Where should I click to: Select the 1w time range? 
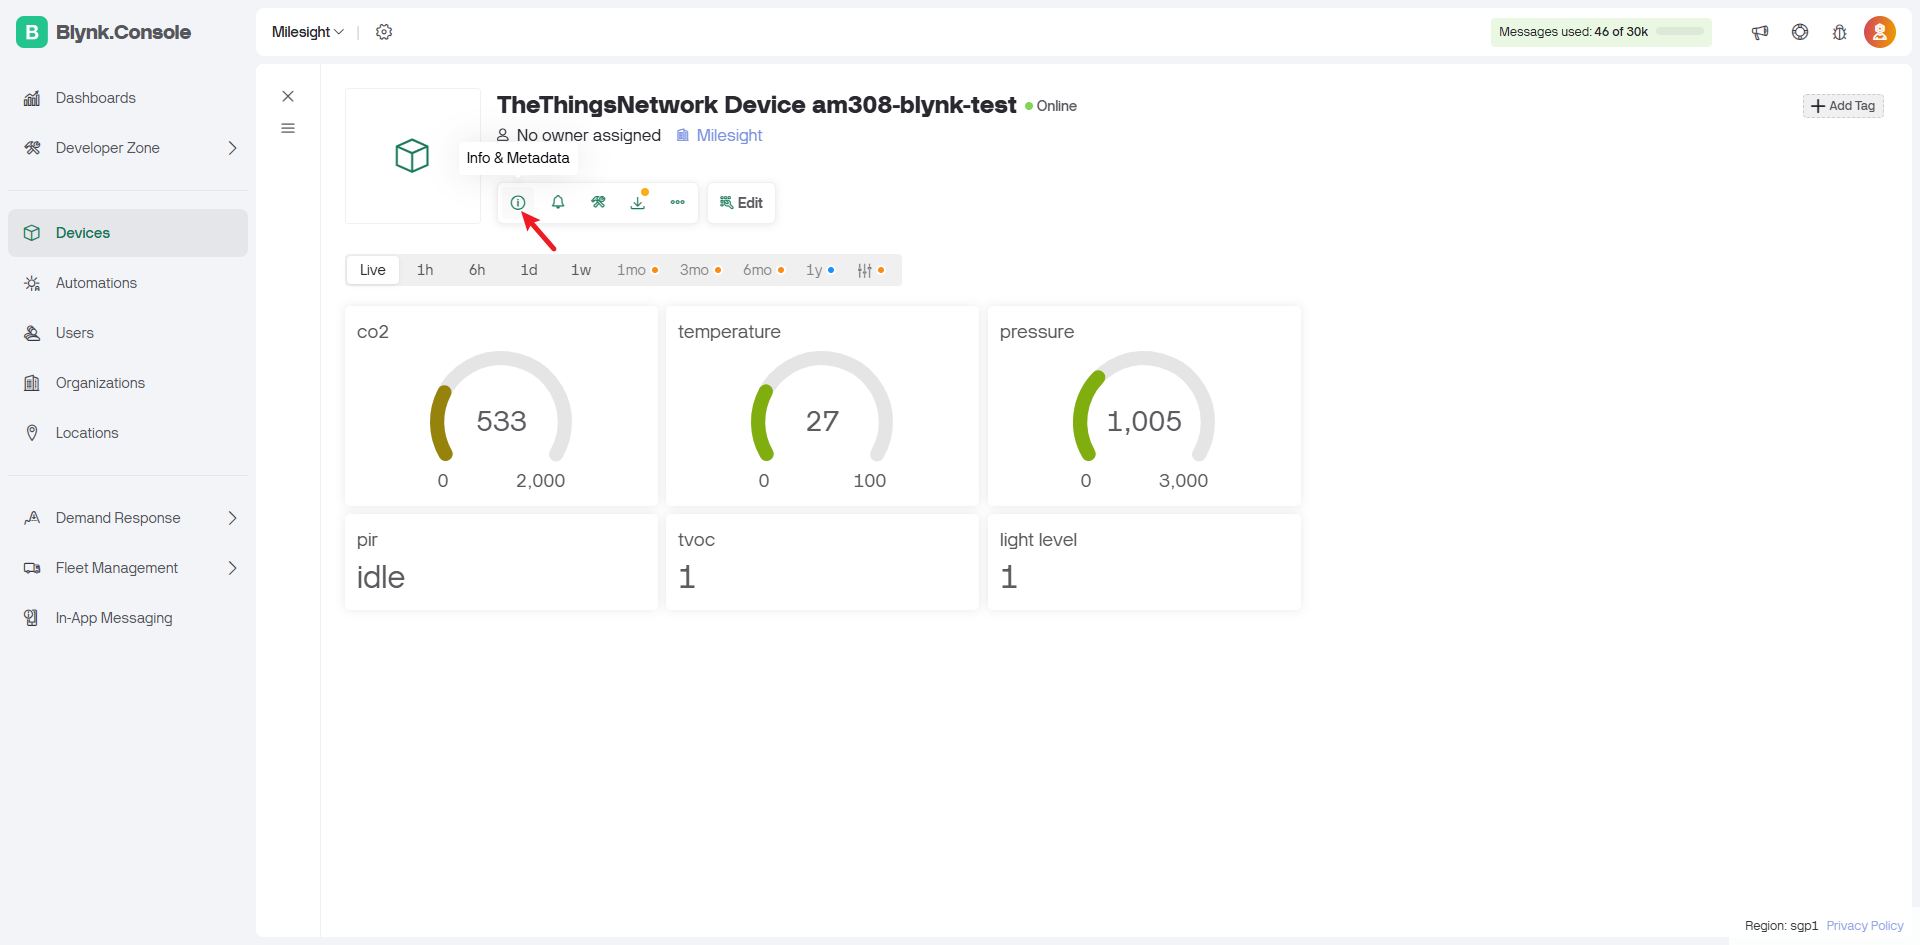tap(581, 270)
